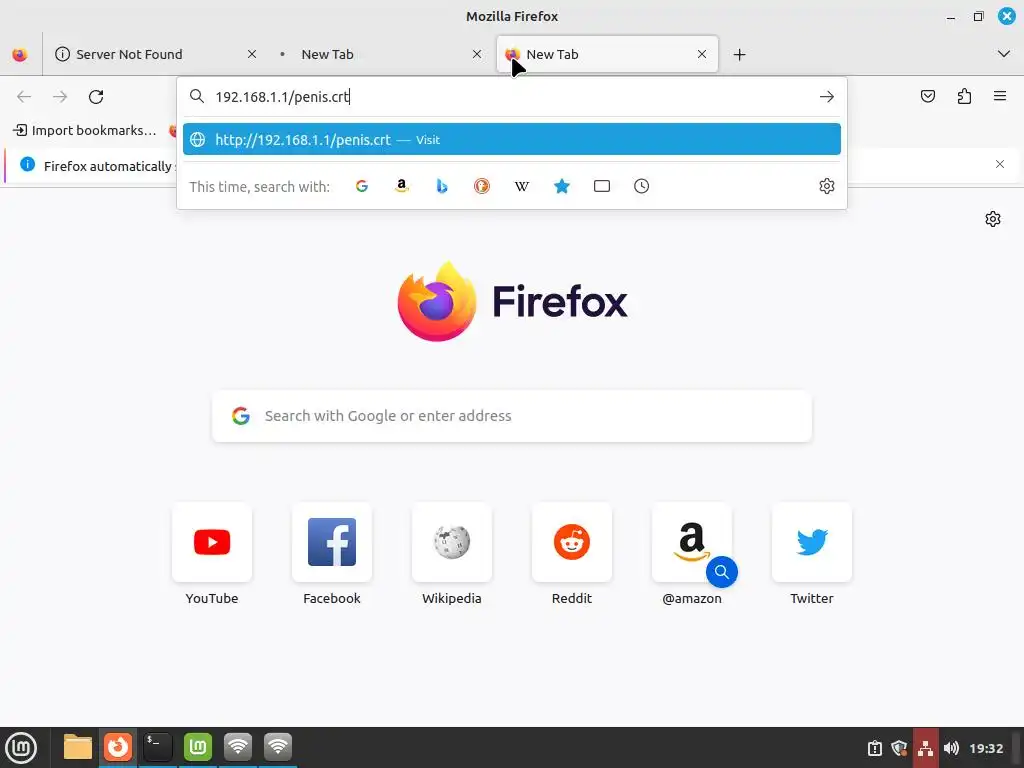This screenshot has width=1024, height=768.
Task: Search this time with DuckDuckGo
Action: point(482,186)
